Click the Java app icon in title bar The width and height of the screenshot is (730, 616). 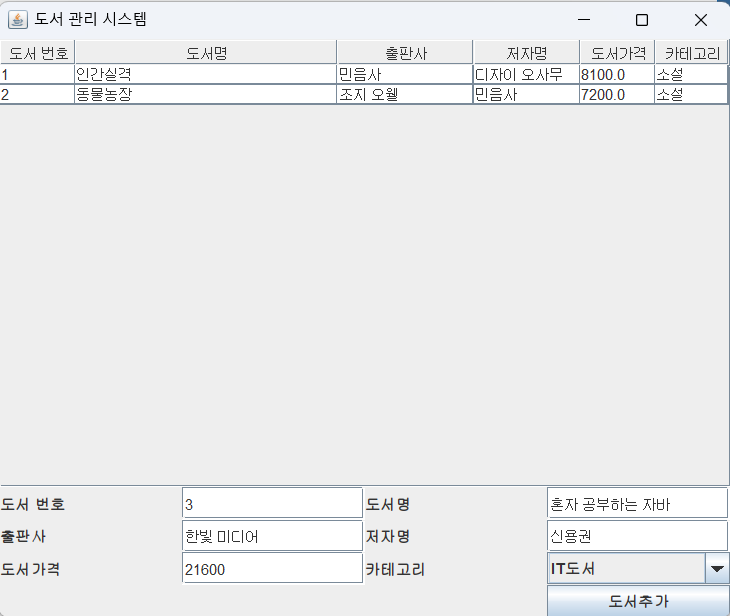pos(18,20)
